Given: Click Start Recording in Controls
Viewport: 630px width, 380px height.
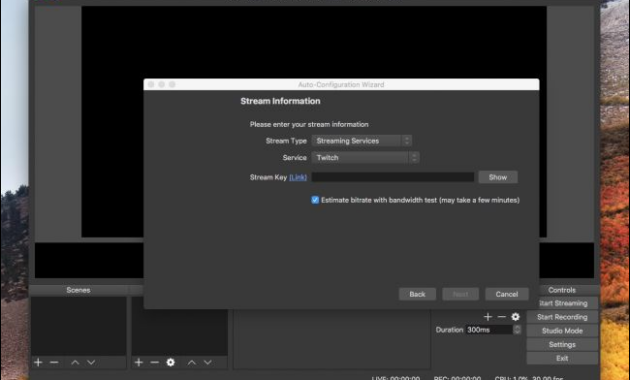Looking at the screenshot, I should pyautogui.click(x=562, y=317).
